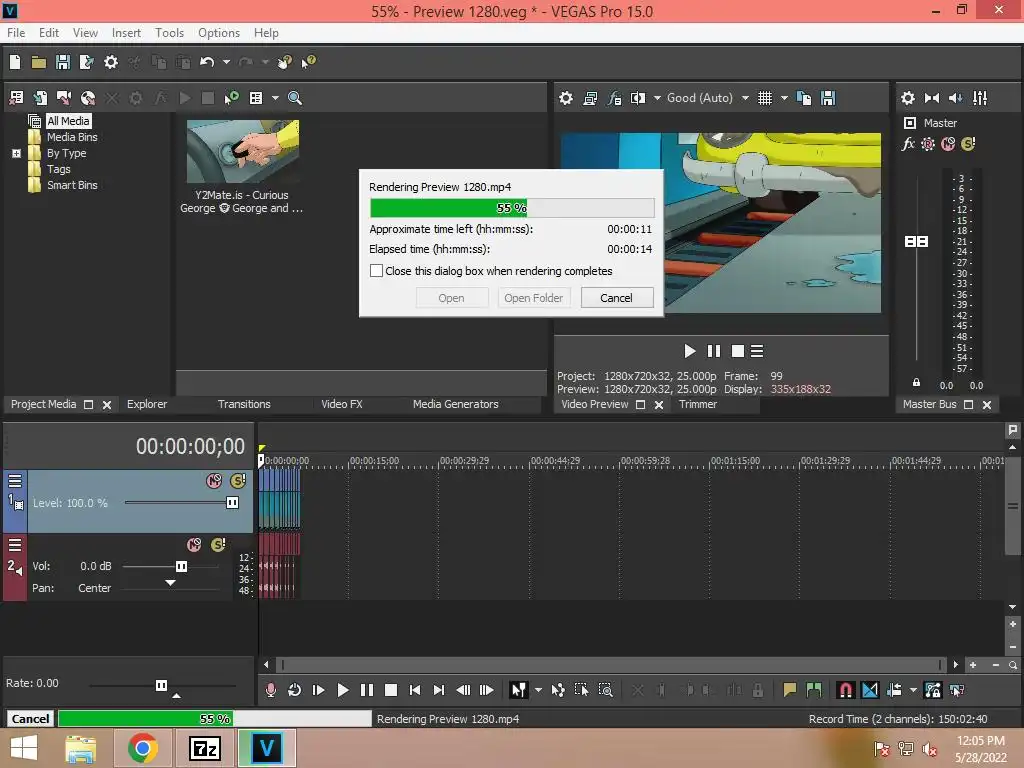Toggle the red Snapping magnet icon

click(x=845, y=690)
